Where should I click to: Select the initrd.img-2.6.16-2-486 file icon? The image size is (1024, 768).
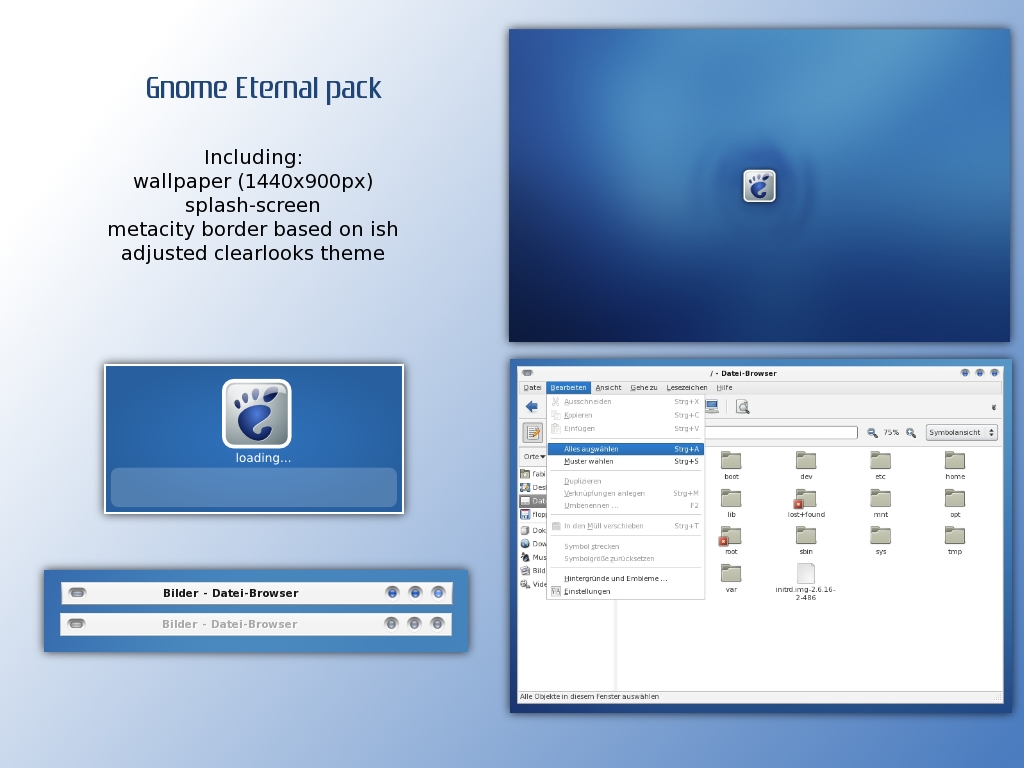click(x=806, y=573)
